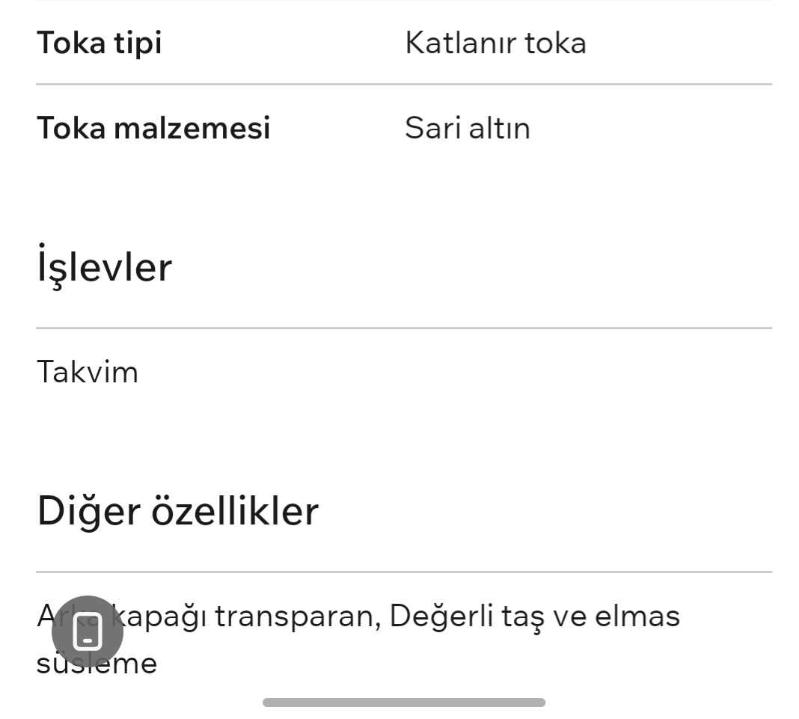Viewport: 799px width, 719px height.
Task: Tap the "Diğer özellikler" section heading
Action: [x=178, y=511]
